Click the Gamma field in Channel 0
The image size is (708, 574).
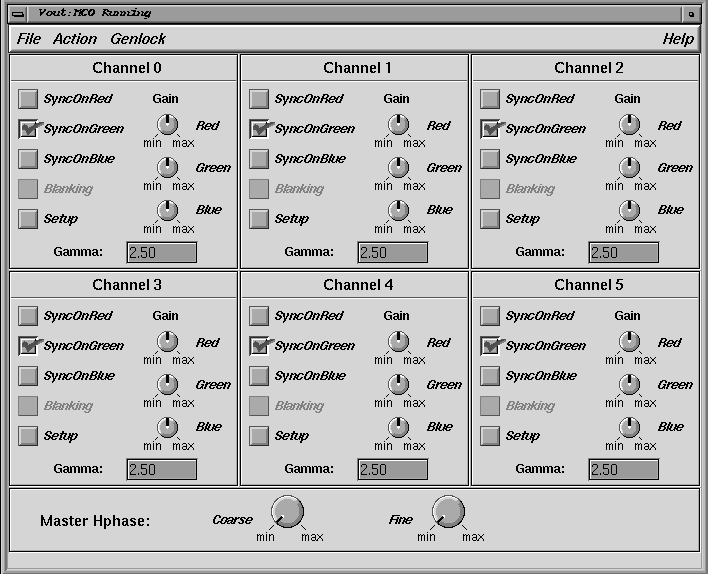click(x=162, y=252)
